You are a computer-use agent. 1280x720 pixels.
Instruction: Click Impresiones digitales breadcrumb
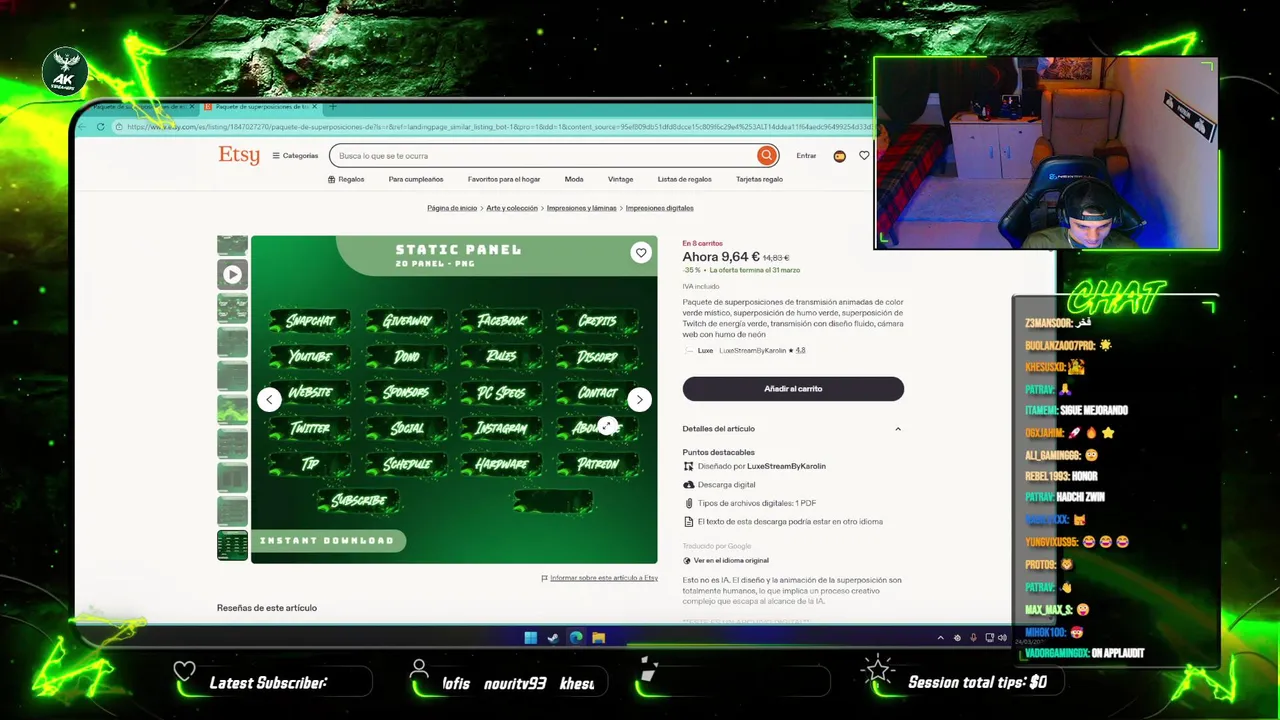point(660,208)
